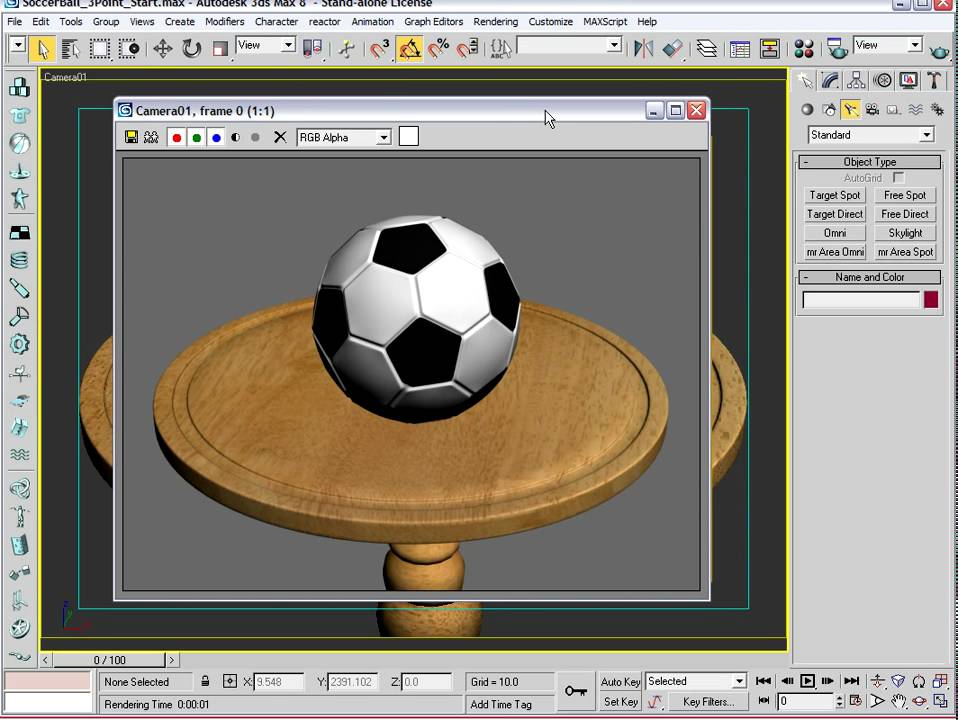Open the Material Editor icon

coord(804,48)
